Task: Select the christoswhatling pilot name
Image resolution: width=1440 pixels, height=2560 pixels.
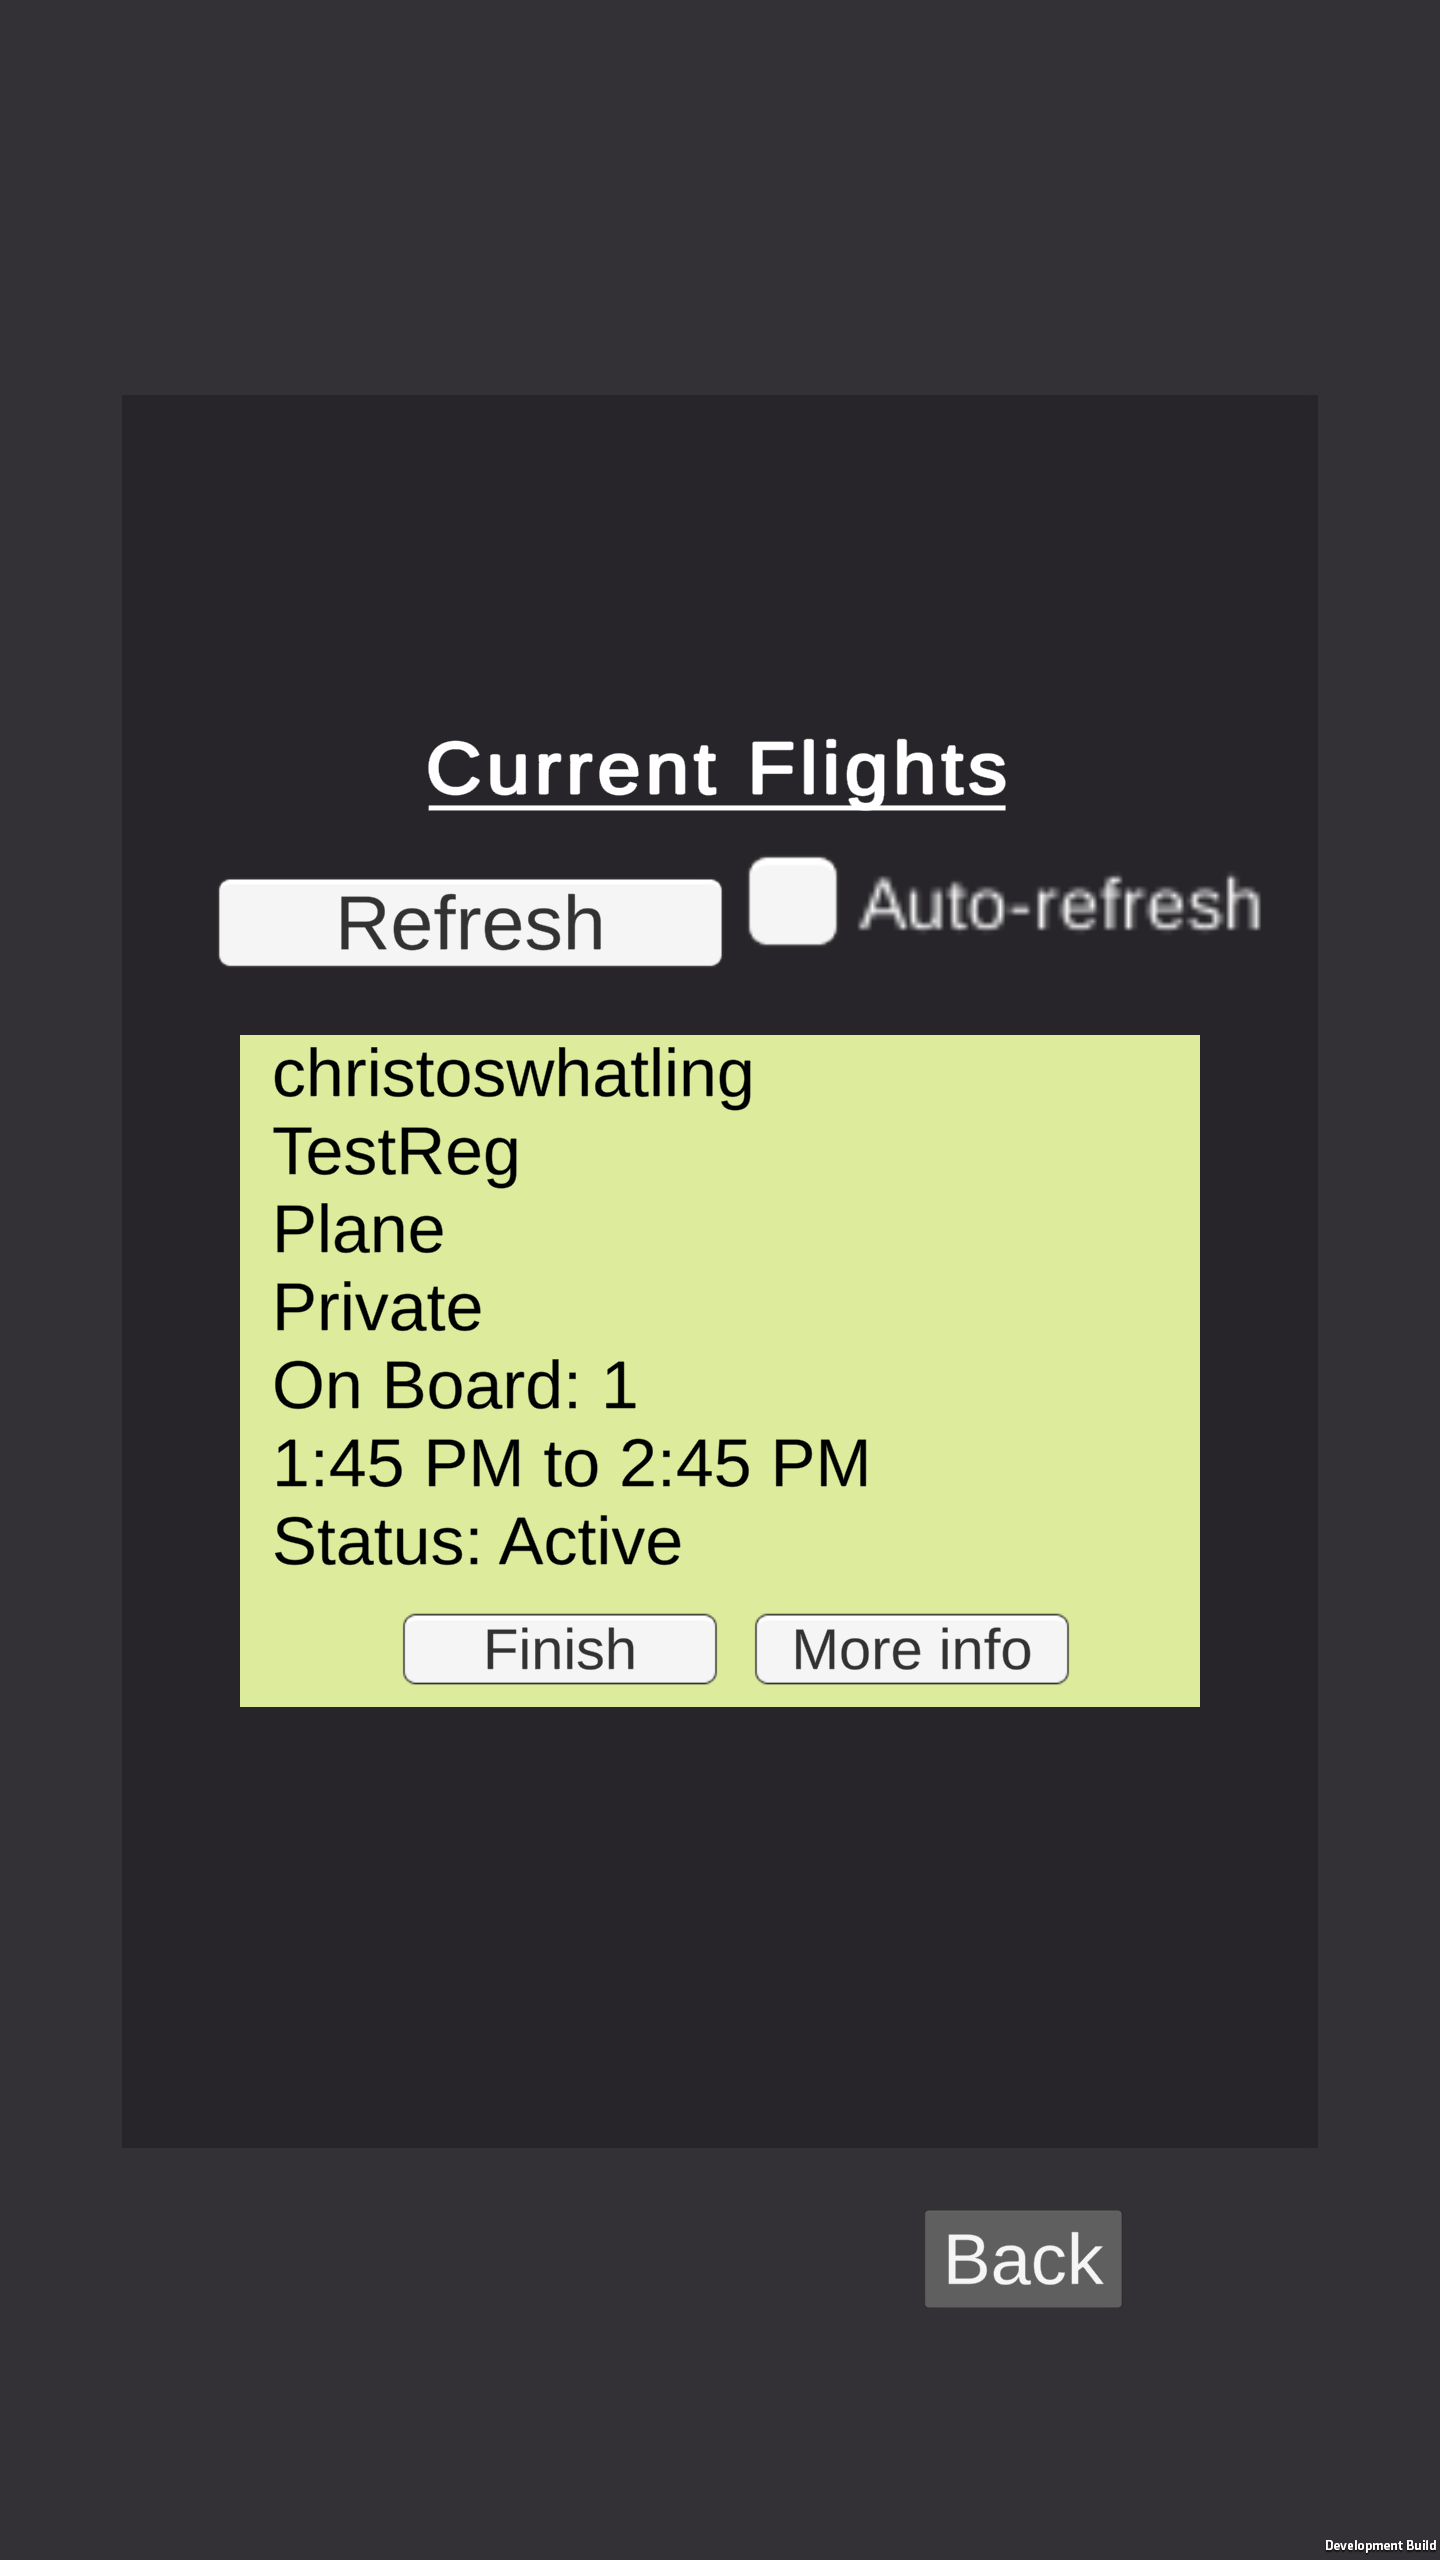Action: [x=512, y=1074]
